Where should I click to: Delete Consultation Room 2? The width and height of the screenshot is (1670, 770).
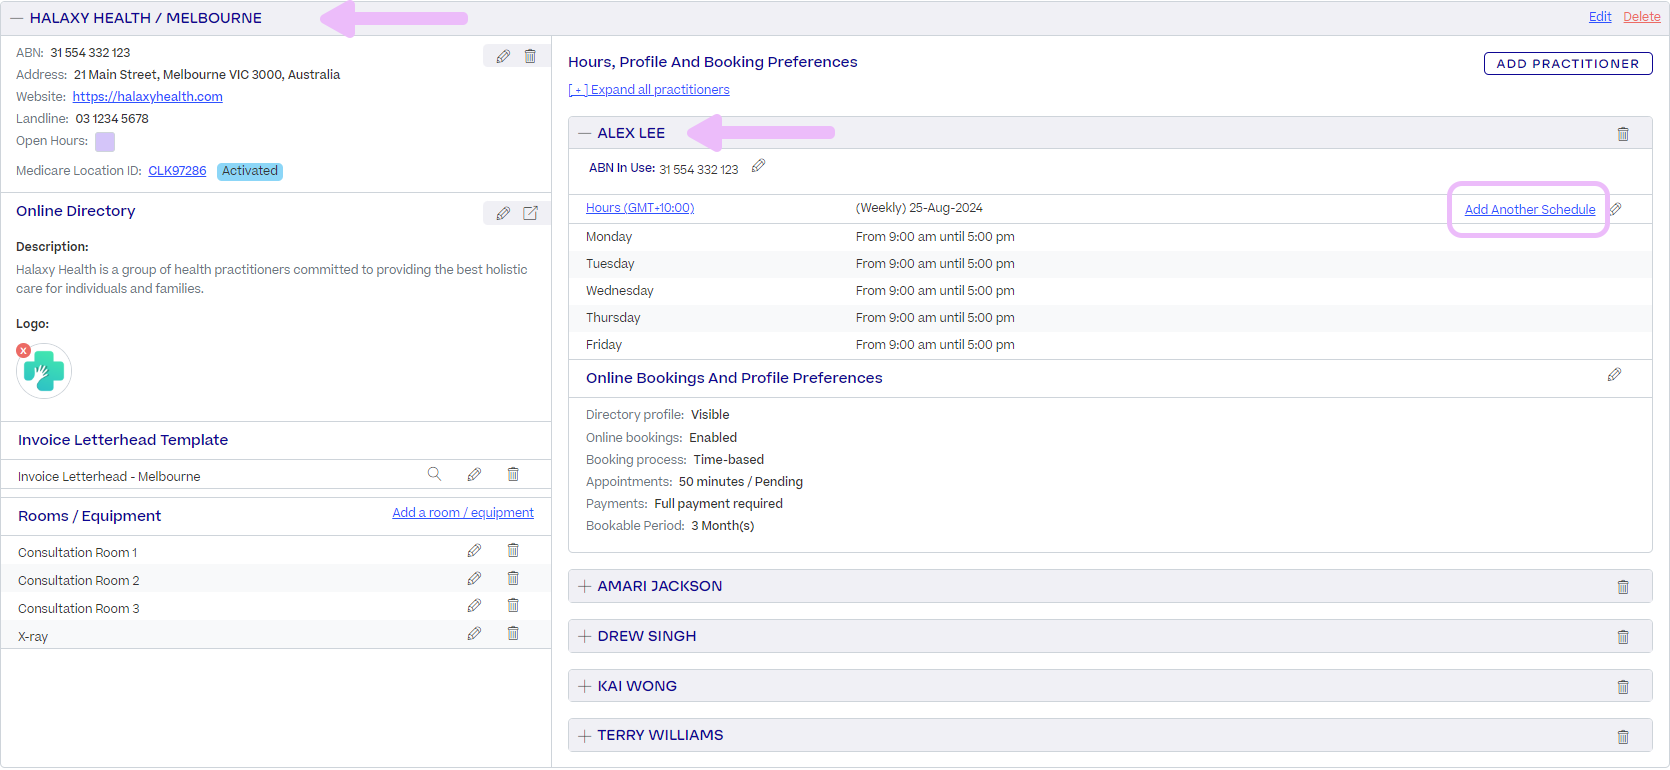pyautogui.click(x=513, y=578)
